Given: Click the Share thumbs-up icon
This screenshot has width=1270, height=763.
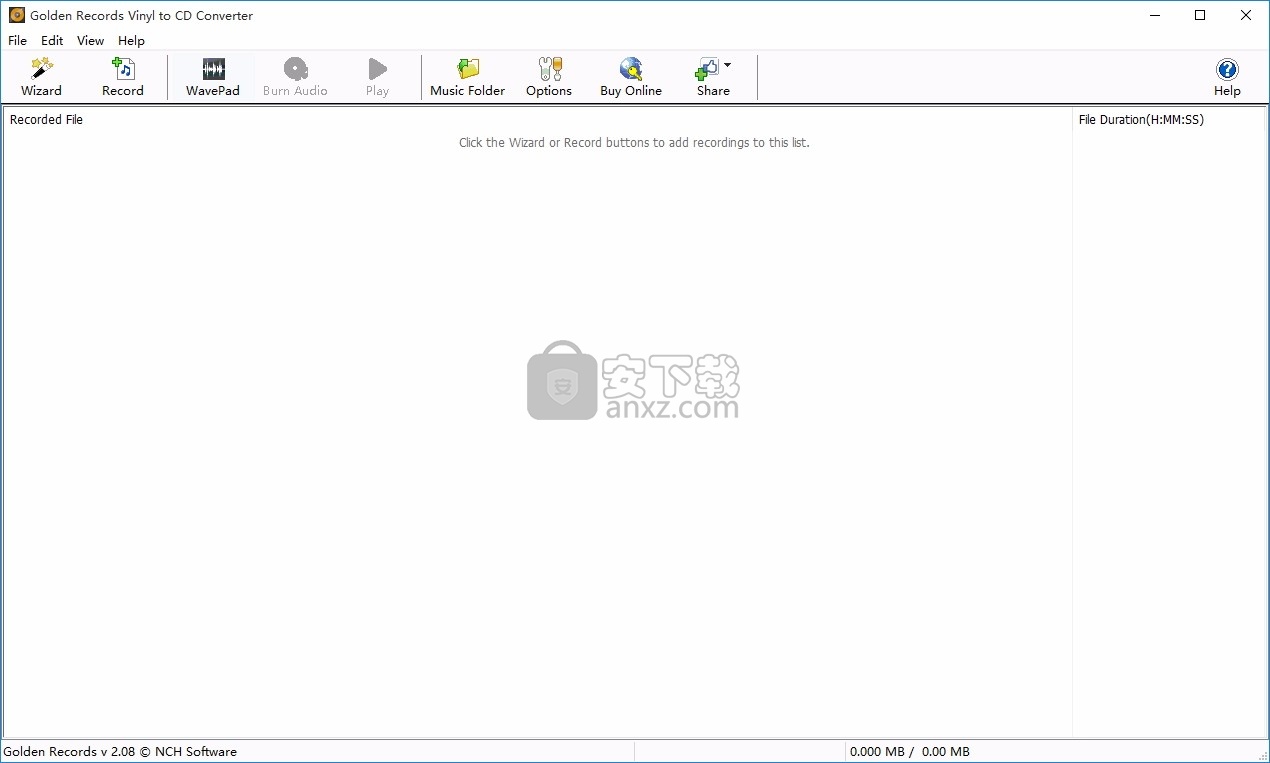Looking at the screenshot, I should (707, 68).
